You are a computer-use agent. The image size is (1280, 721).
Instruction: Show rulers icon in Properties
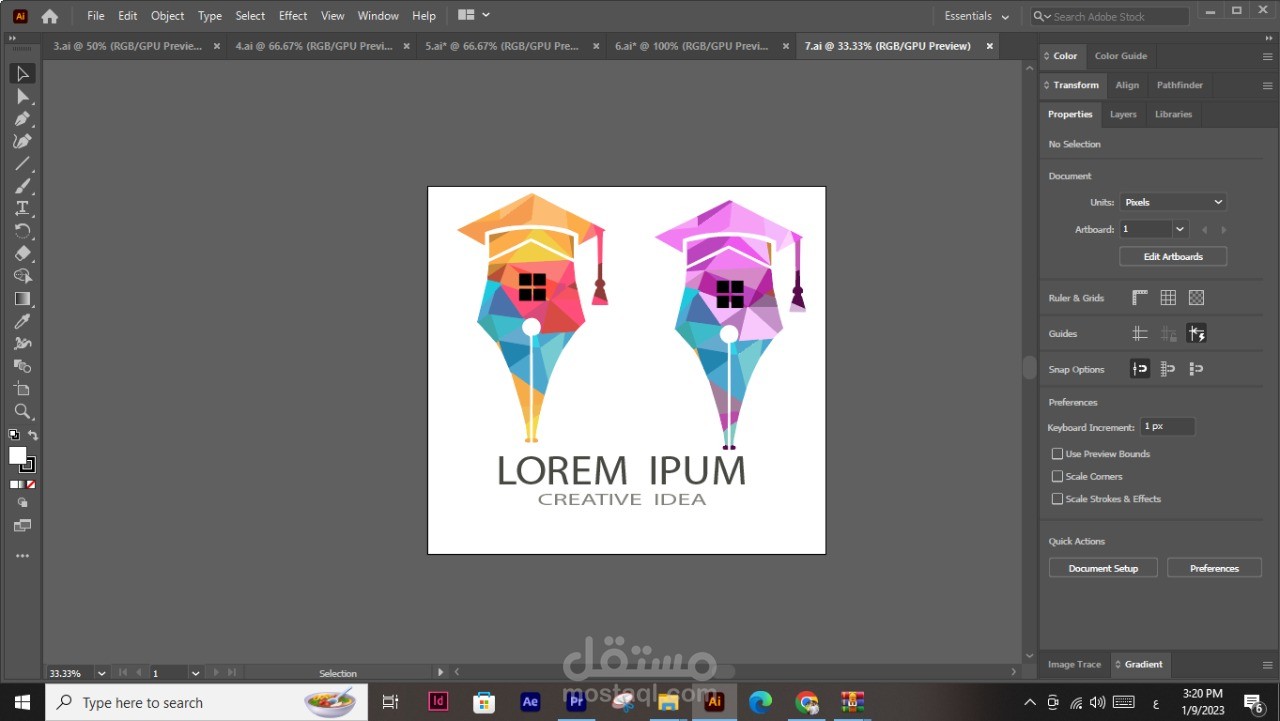pyautogui.click(x=1139, y=298)
